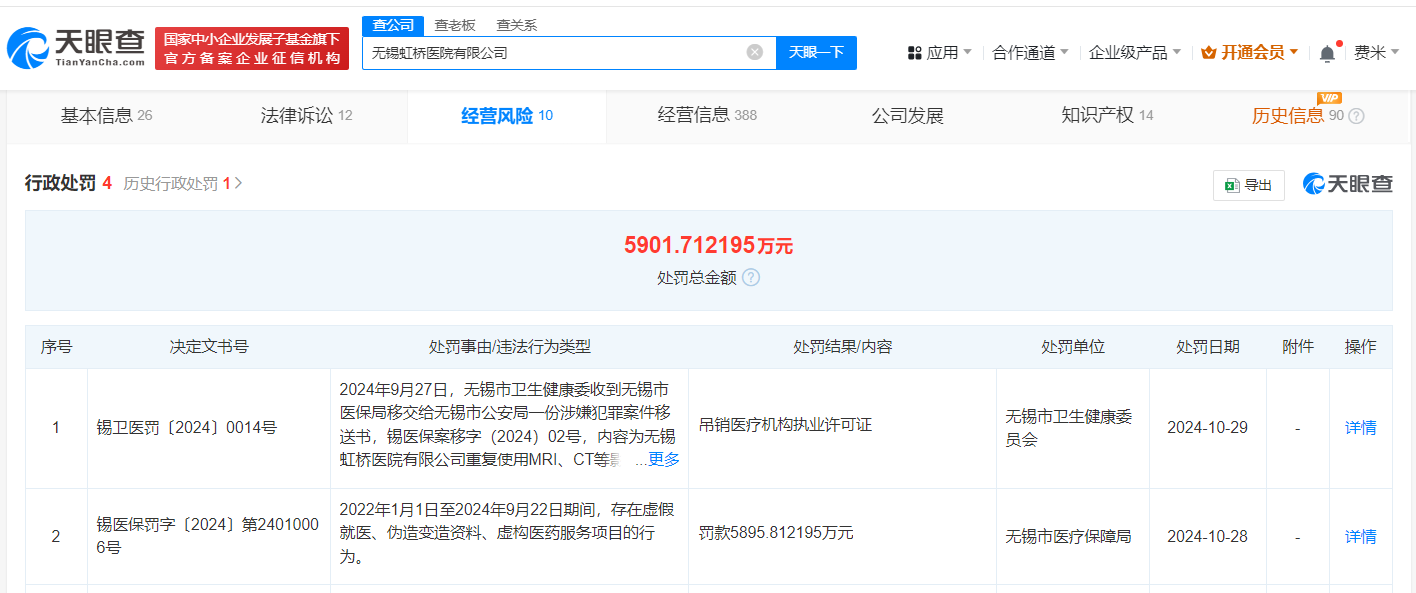Open the 公司发展 tab
This screenshot has width=1416, height=593.
click(907, 116)
